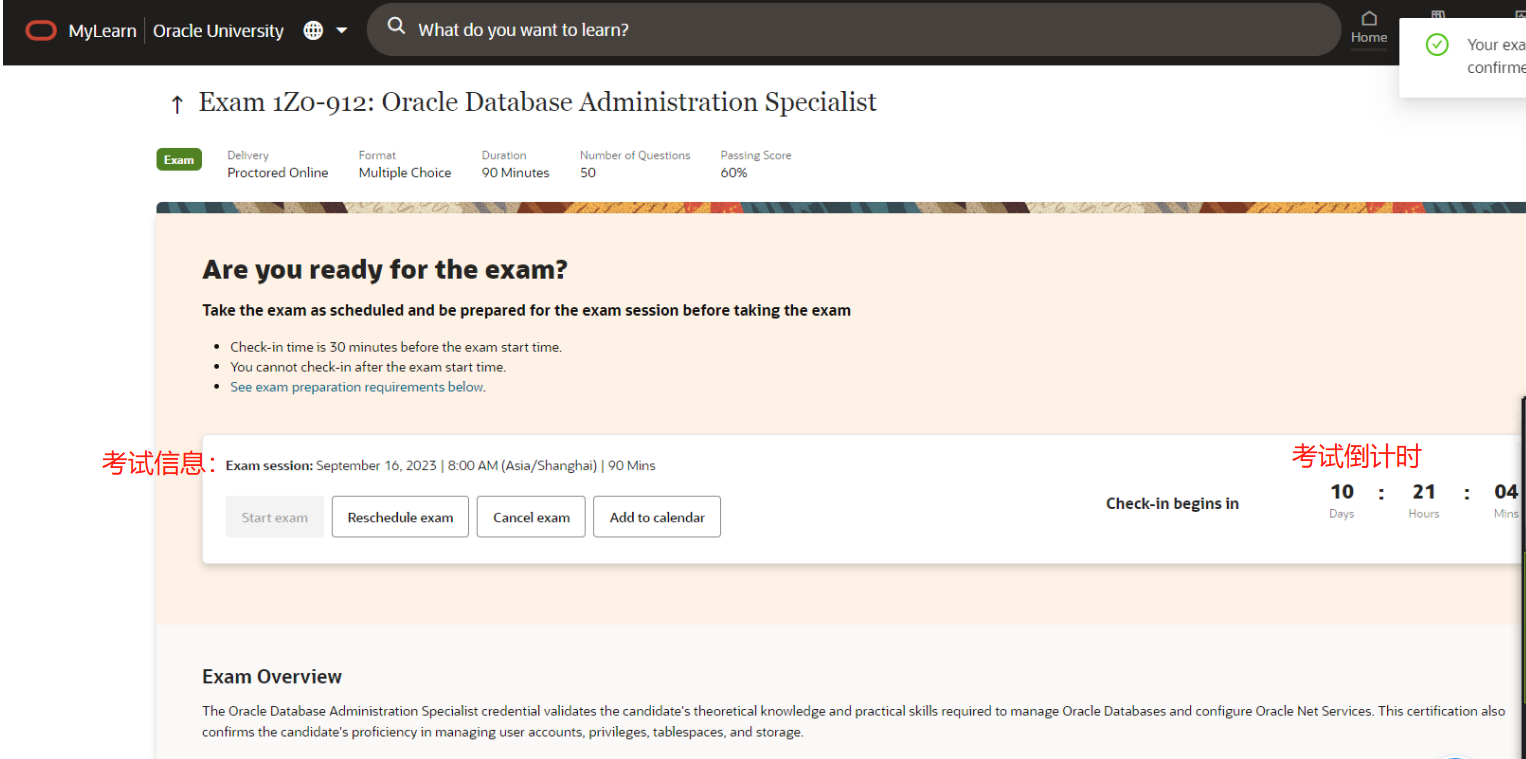Click the countdown '10' Days value
1526x759 pixels.
tap(1342, 492)
